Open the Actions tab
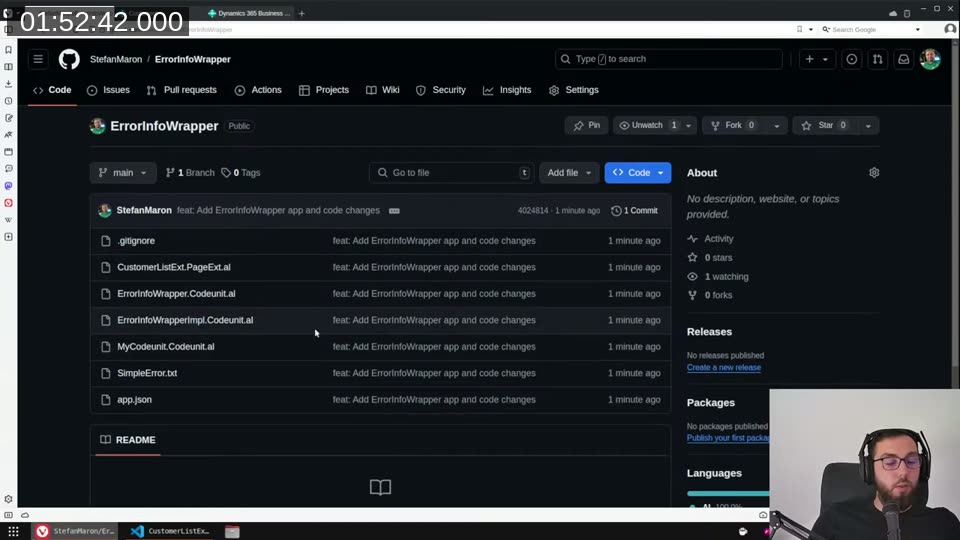Viewport: 960px width, 540px height. point(258,90)
